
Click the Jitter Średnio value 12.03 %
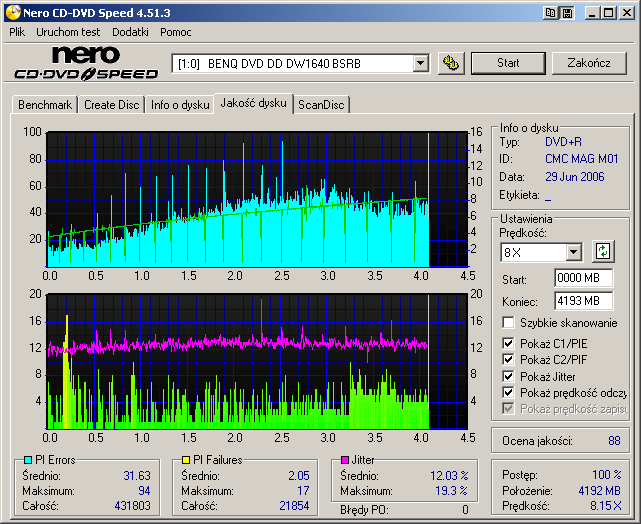[449, 475]
